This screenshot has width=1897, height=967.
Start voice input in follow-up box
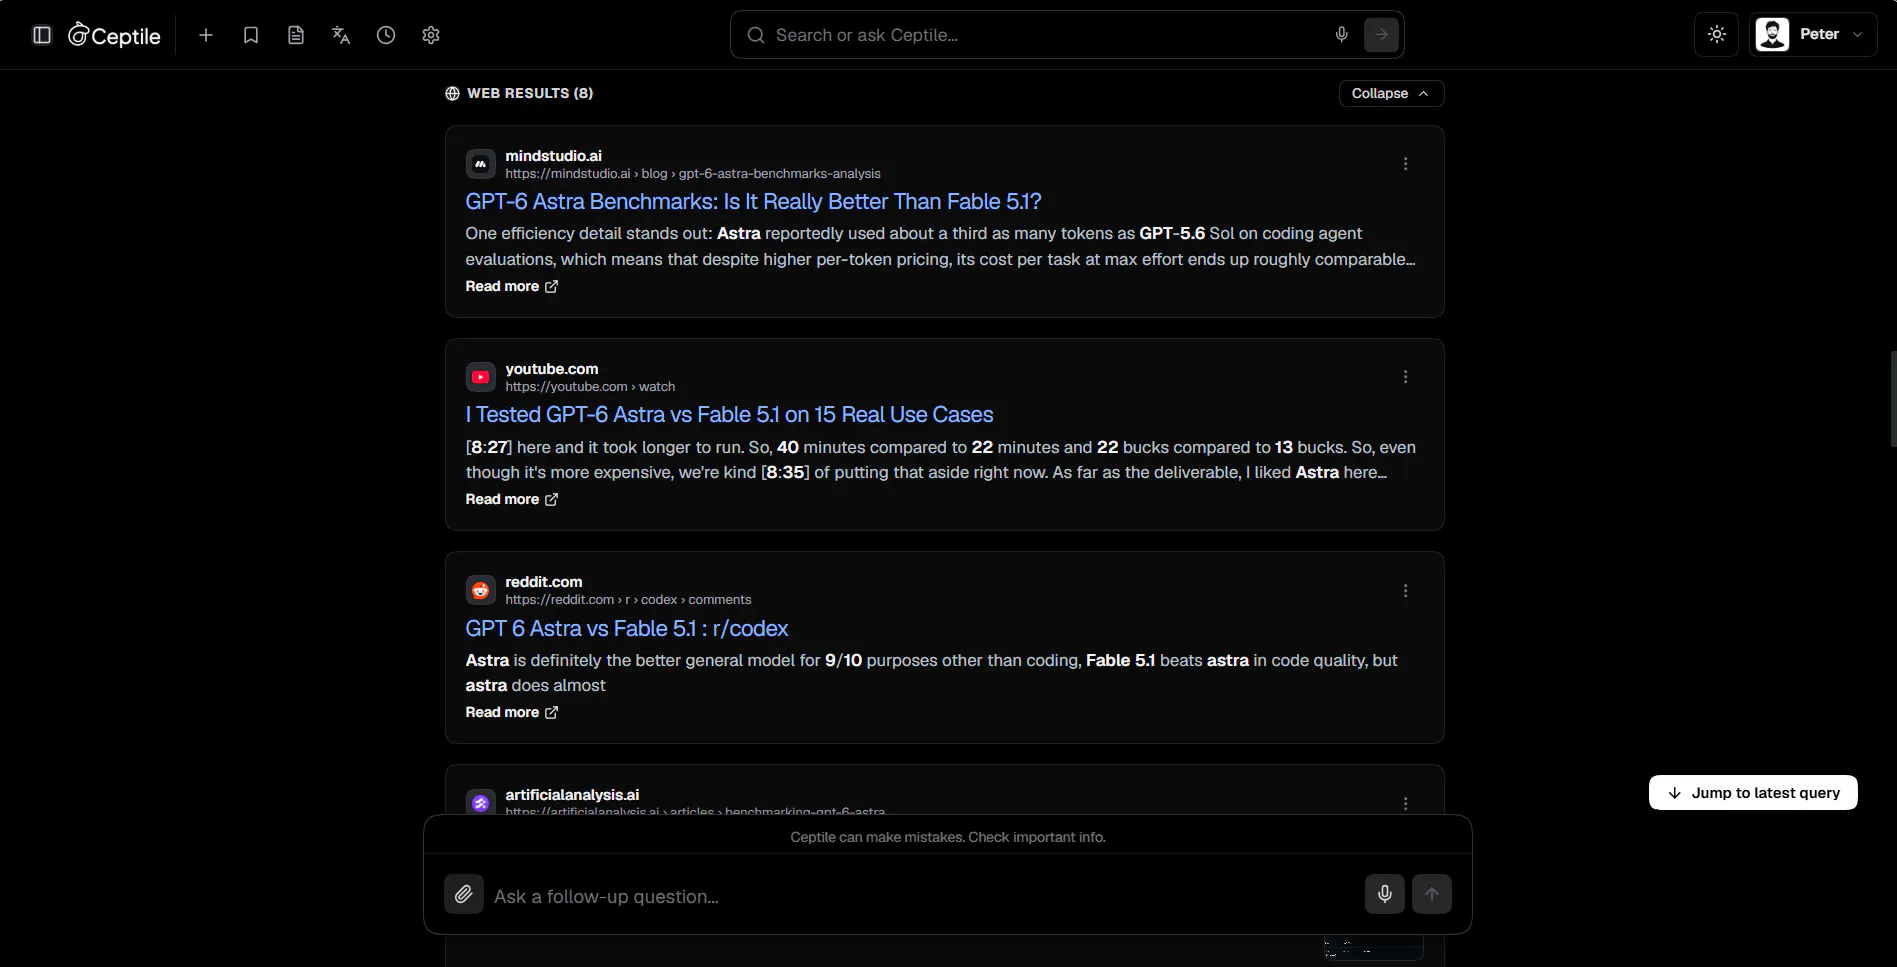point(1385,894)
